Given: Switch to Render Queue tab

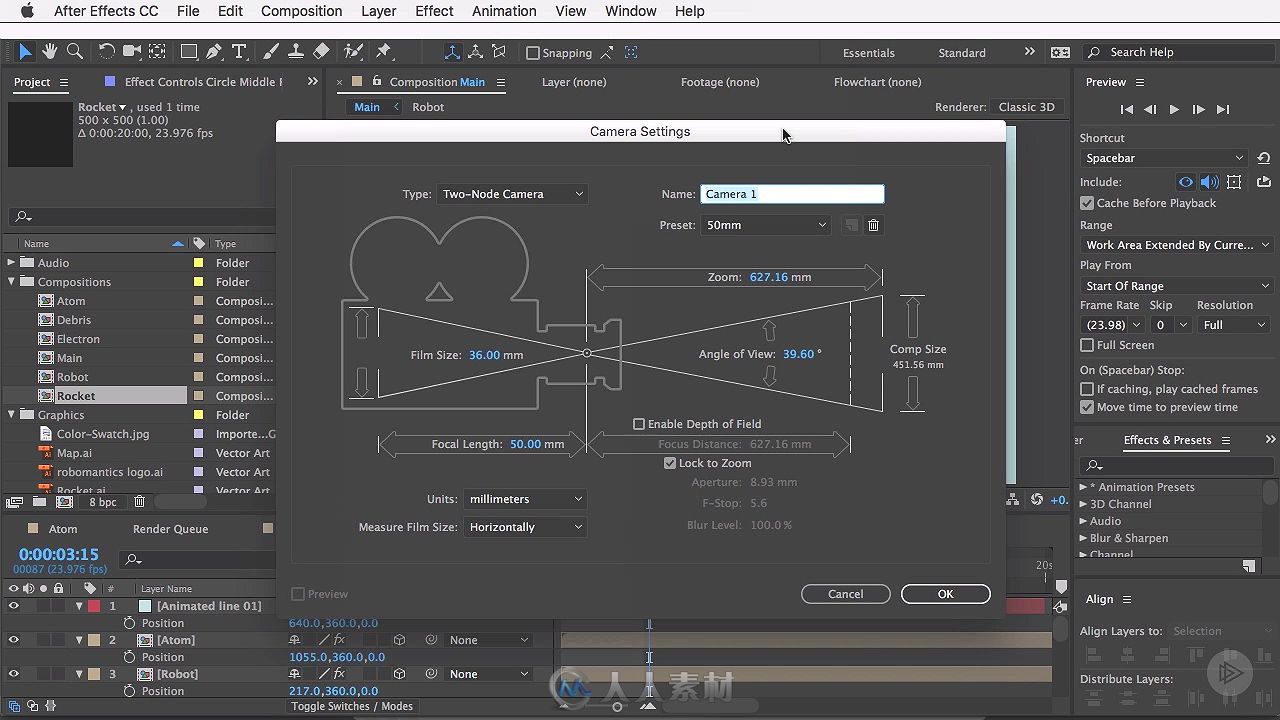Looking at the screenshot, I should point(170,529).
